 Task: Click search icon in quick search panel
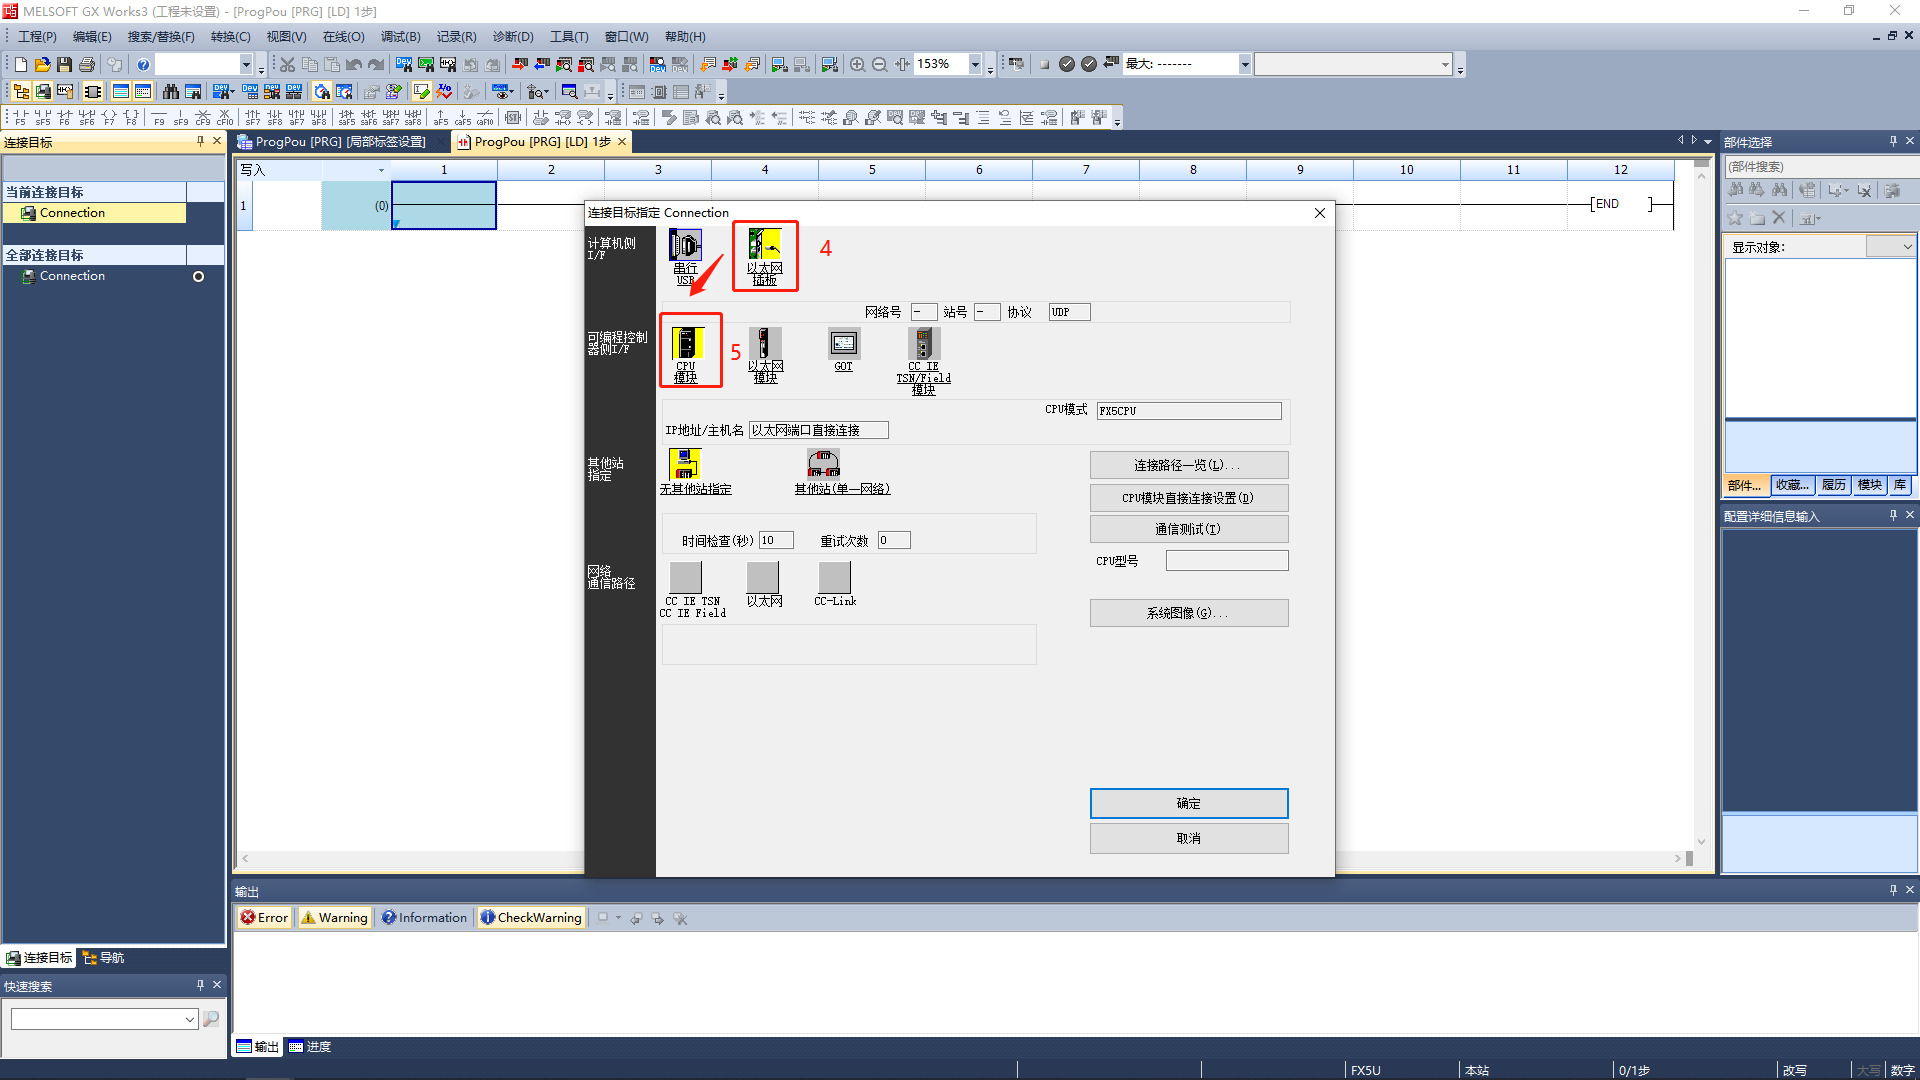click(211, 1019)
